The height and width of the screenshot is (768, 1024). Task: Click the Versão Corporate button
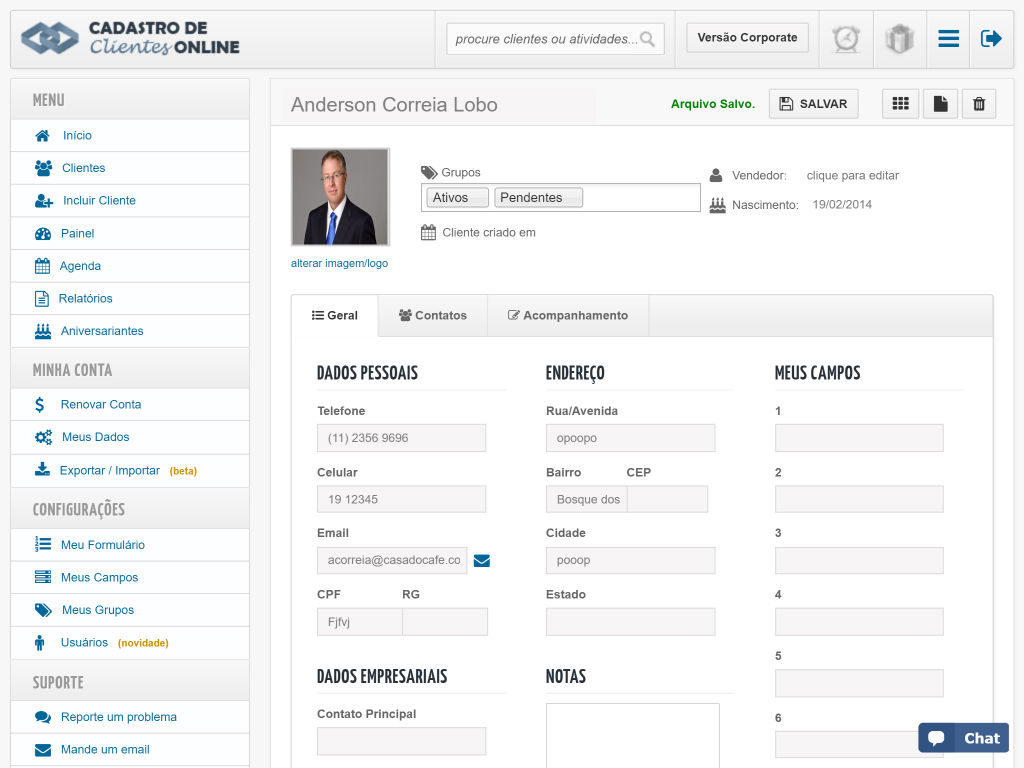tap(747, 38)
